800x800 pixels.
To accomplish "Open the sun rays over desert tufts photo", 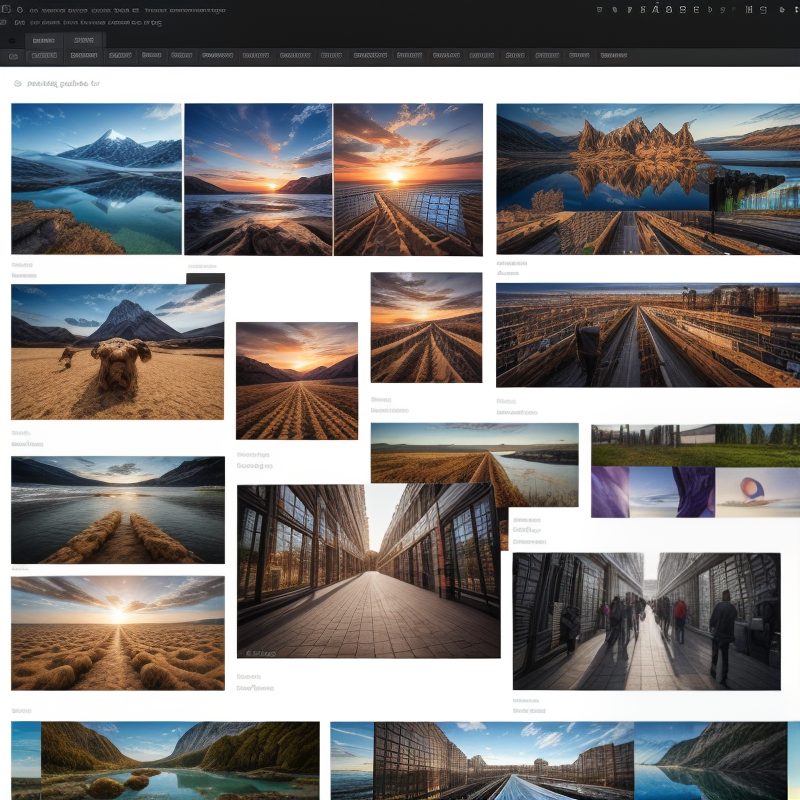I will 117,632.
